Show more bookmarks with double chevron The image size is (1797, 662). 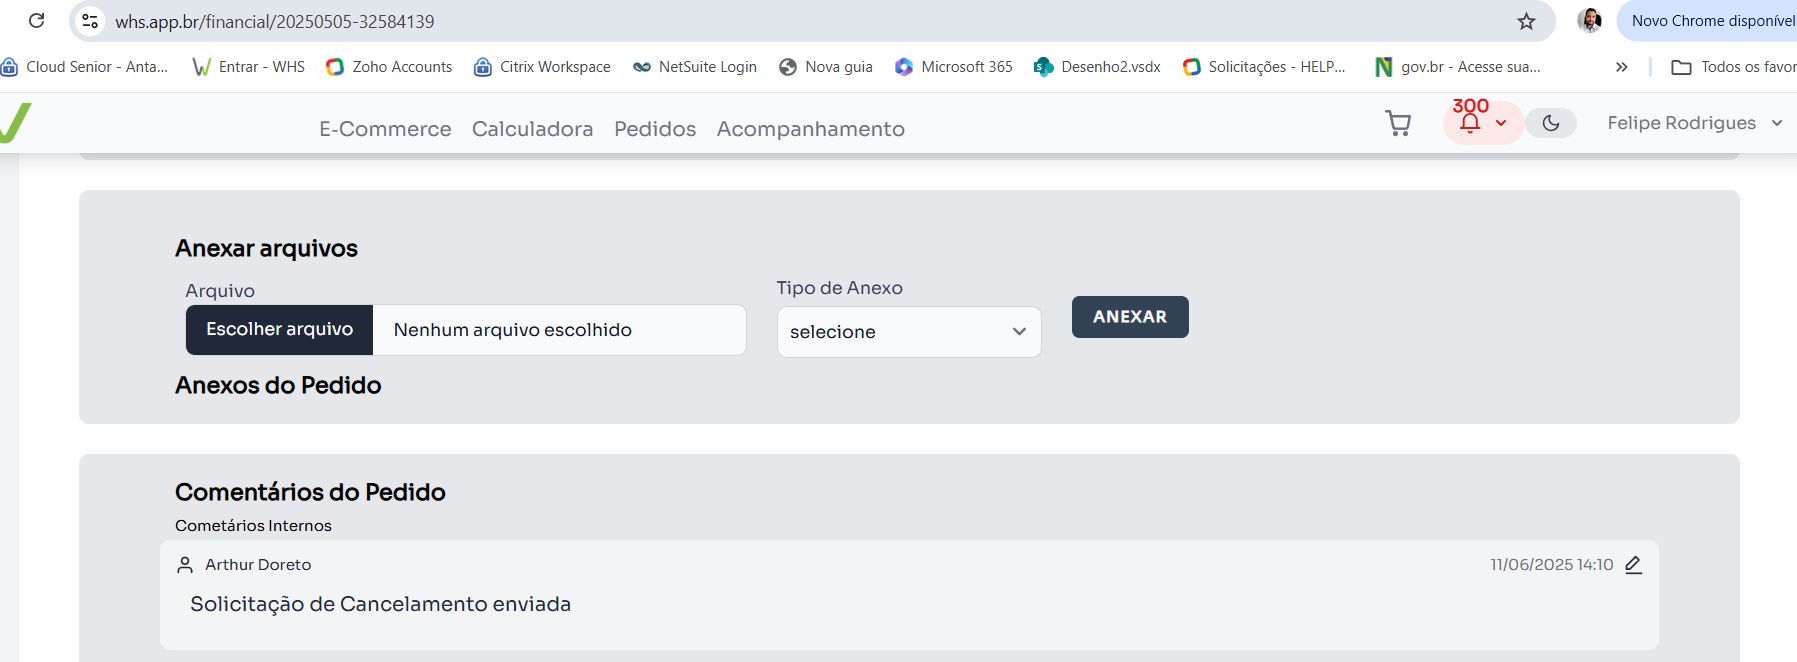pyautogui.click(x=1621, y=67)
